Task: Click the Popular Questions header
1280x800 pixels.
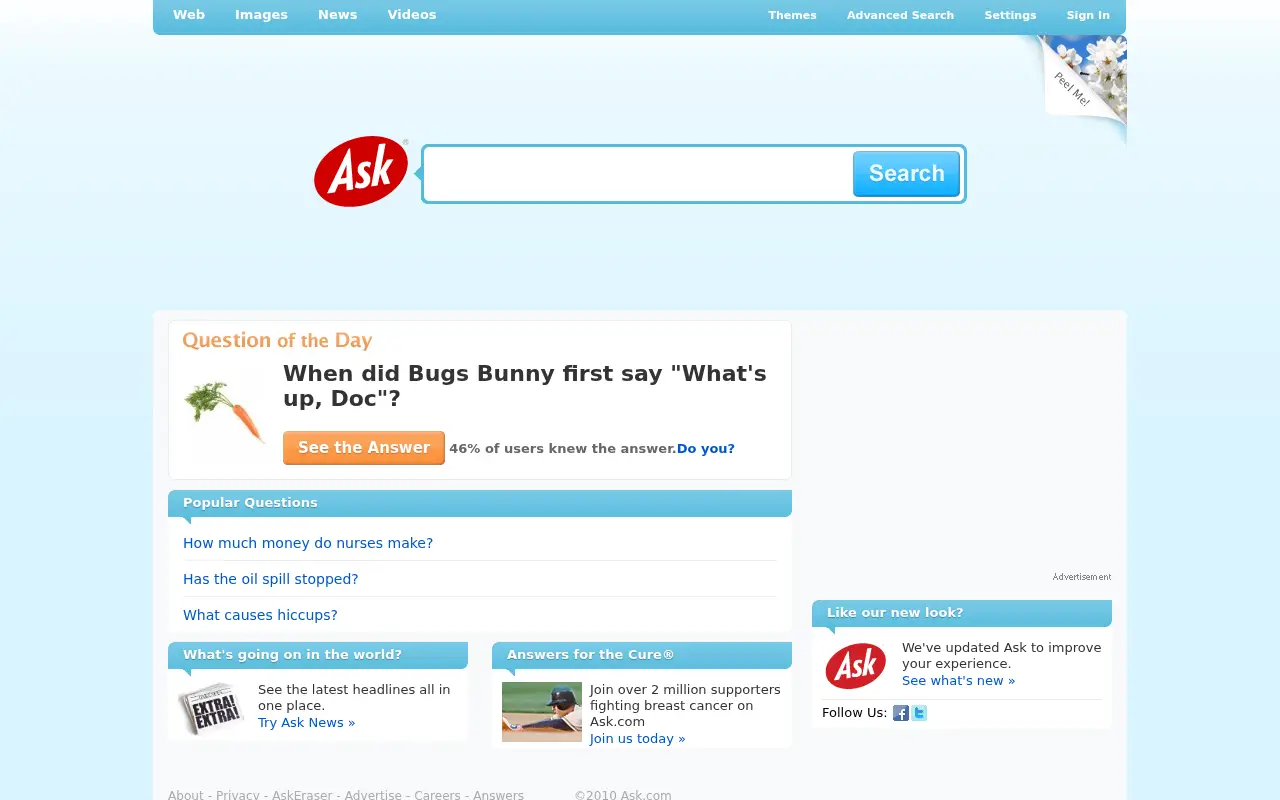Action: pos(480,503)
